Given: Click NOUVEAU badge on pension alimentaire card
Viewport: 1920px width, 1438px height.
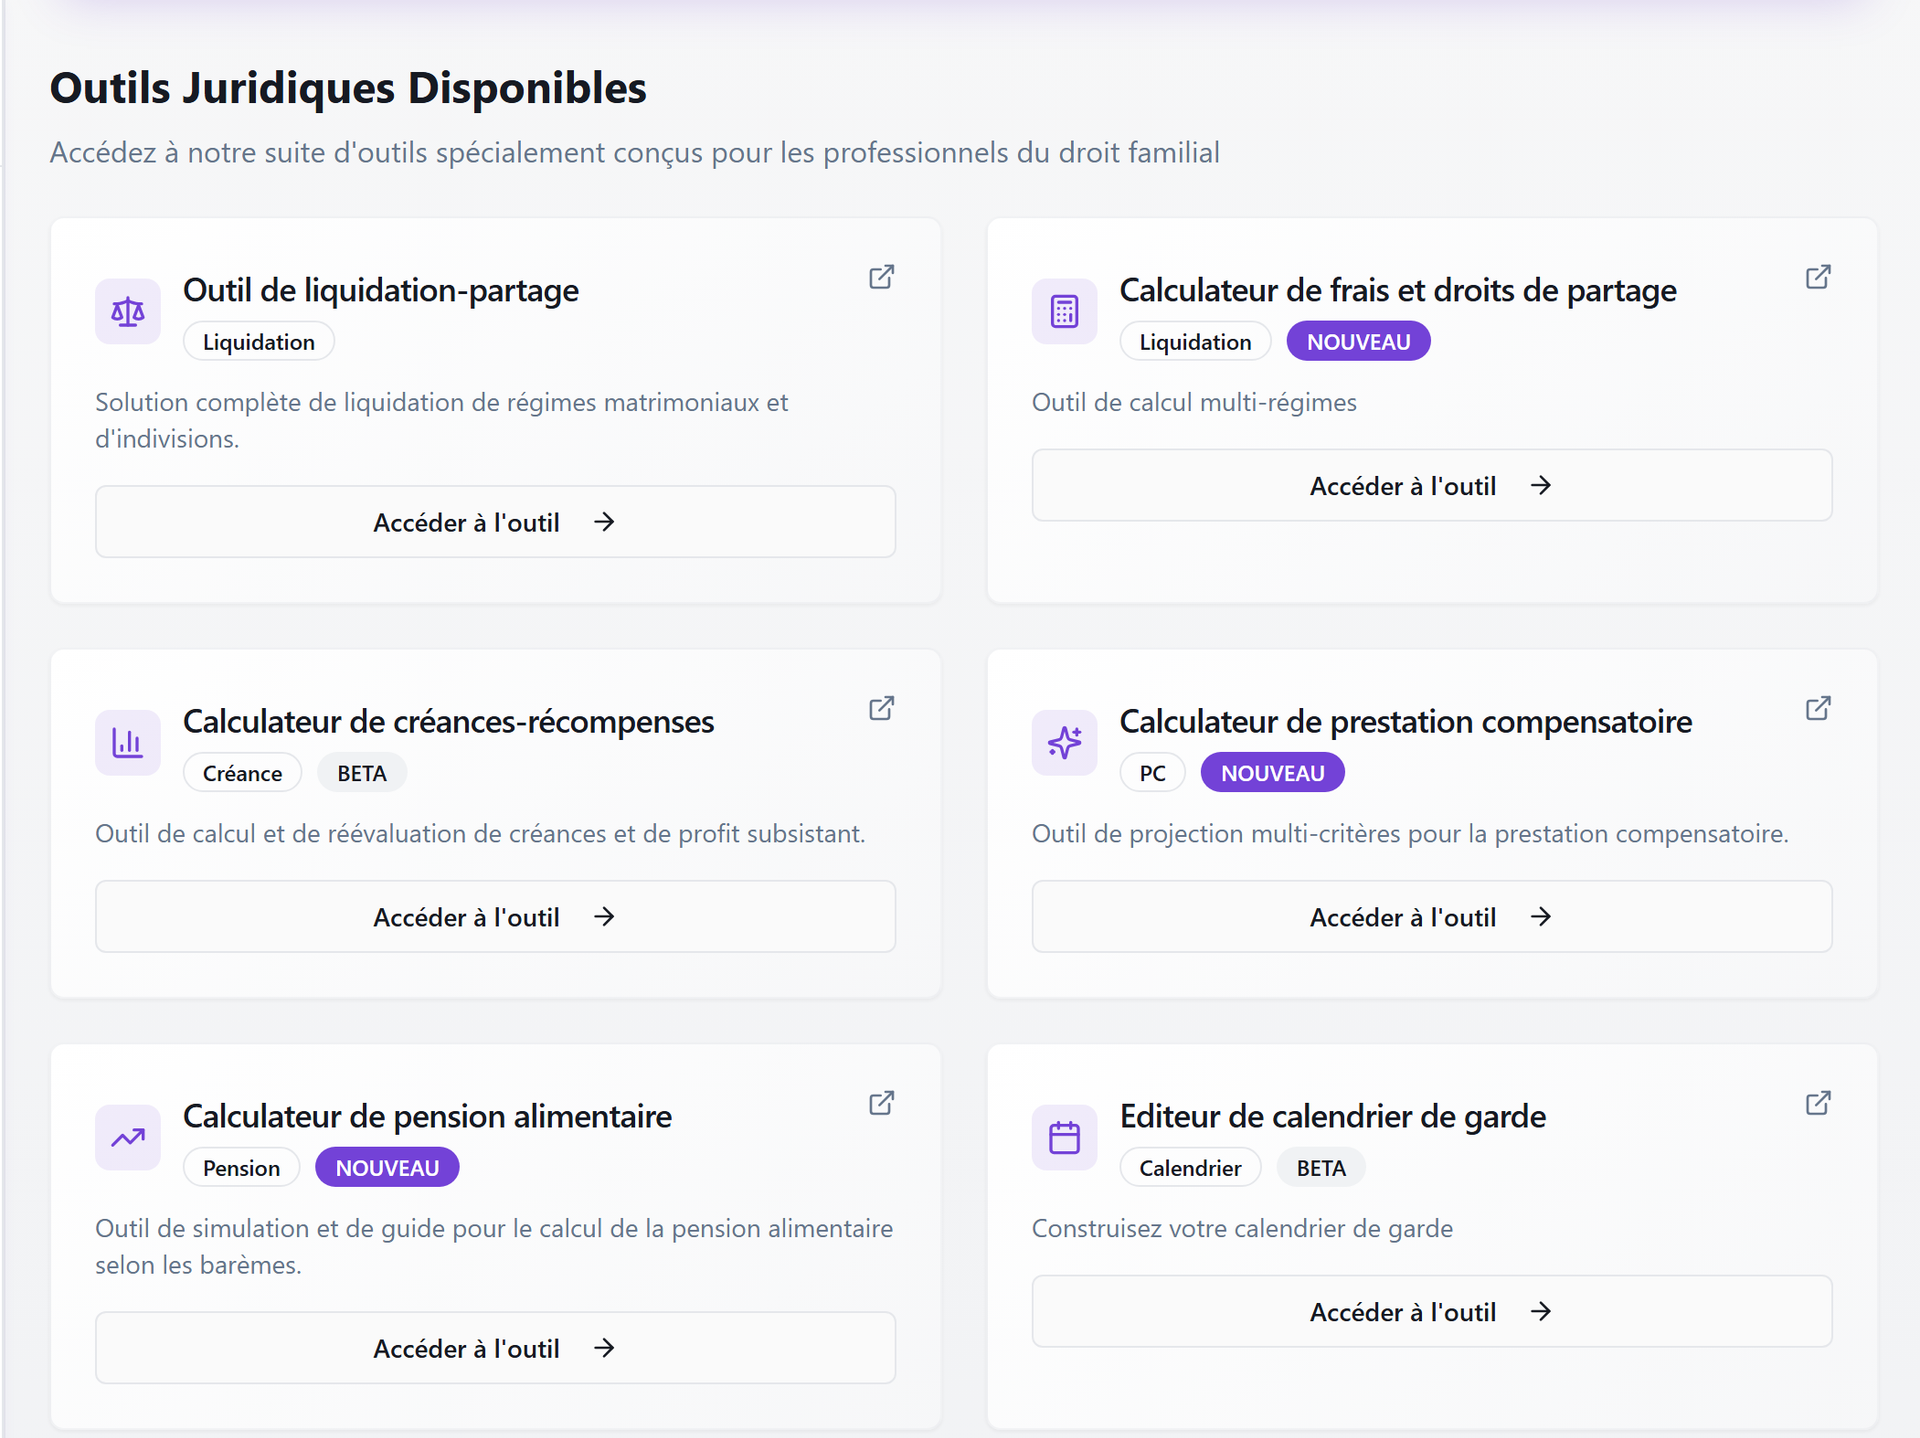Looking at the screenshot, I should (x=387, y=1168).
